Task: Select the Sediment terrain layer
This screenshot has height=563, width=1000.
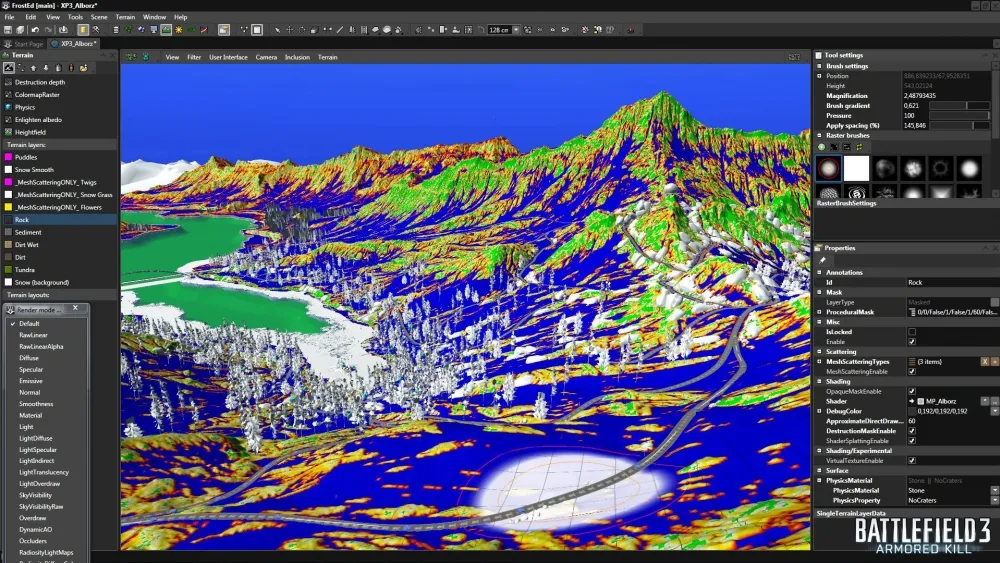Action: pos(28,232)
